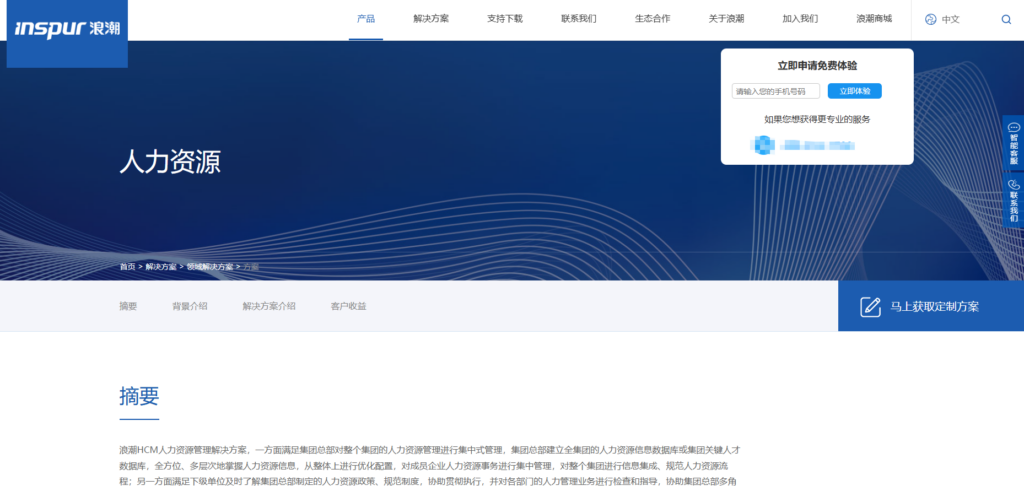Focus the phone number input field
The image size is (1024, 491).
[776, 91]
